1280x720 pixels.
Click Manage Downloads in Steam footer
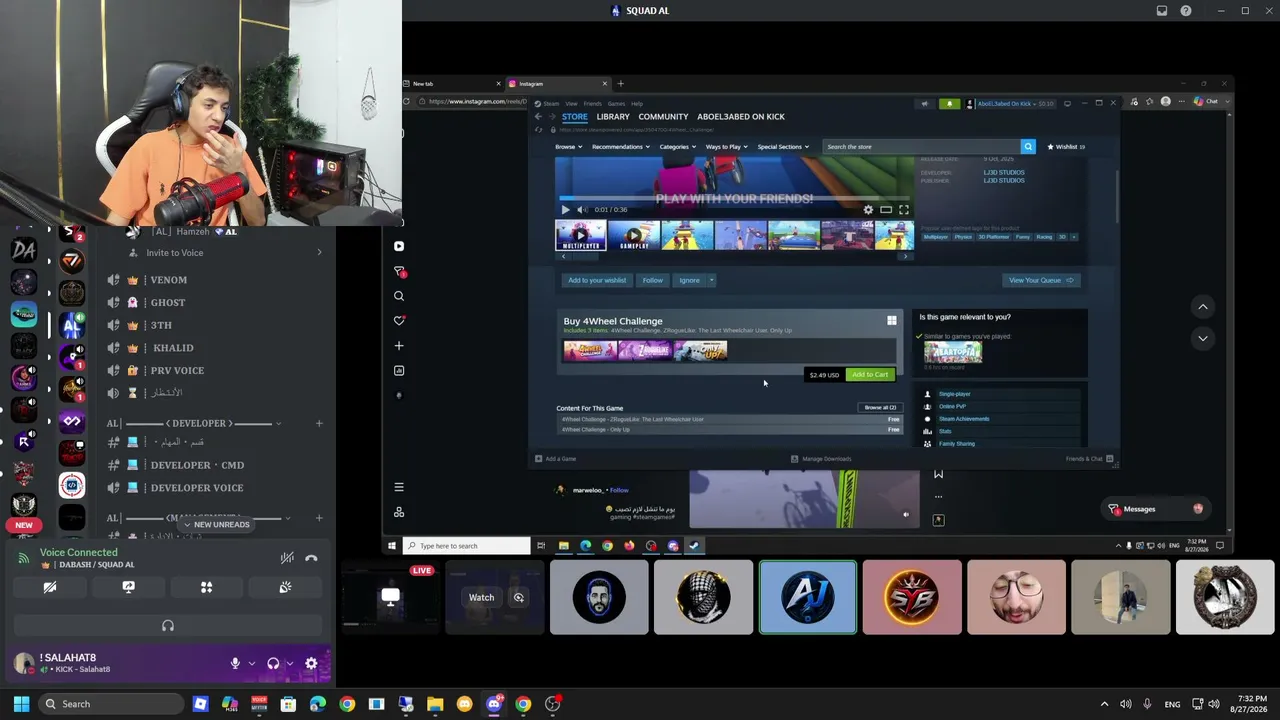[x=821, y=459]
